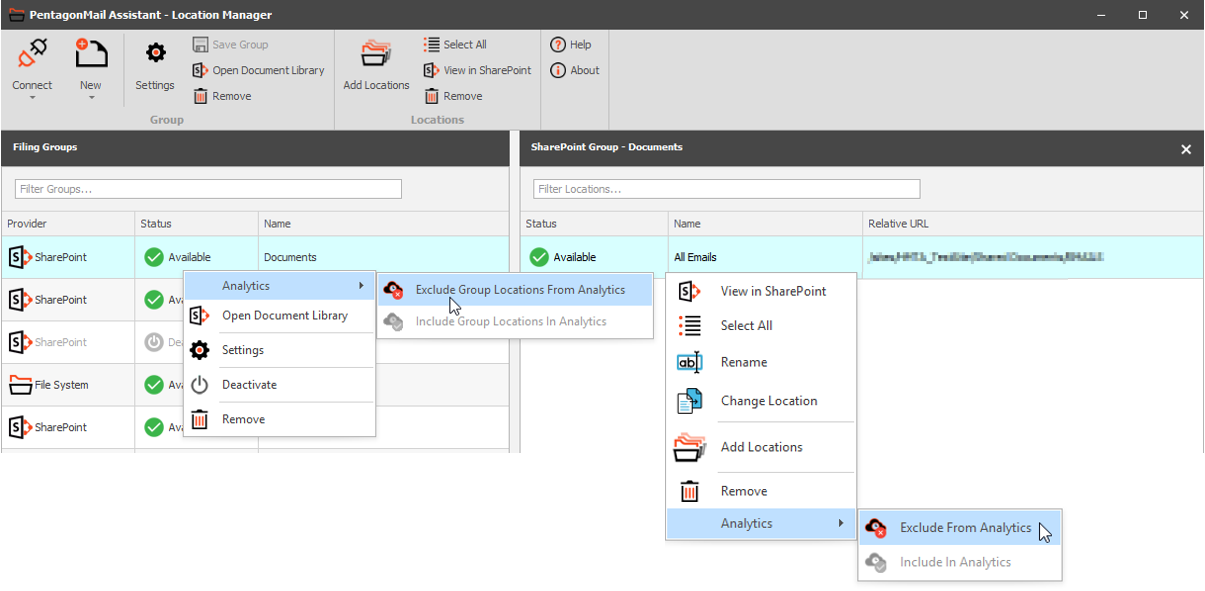Click the Rename text-cursor icon in the context menu
This screenshot has width=1205, height=591.
(690, 362)
